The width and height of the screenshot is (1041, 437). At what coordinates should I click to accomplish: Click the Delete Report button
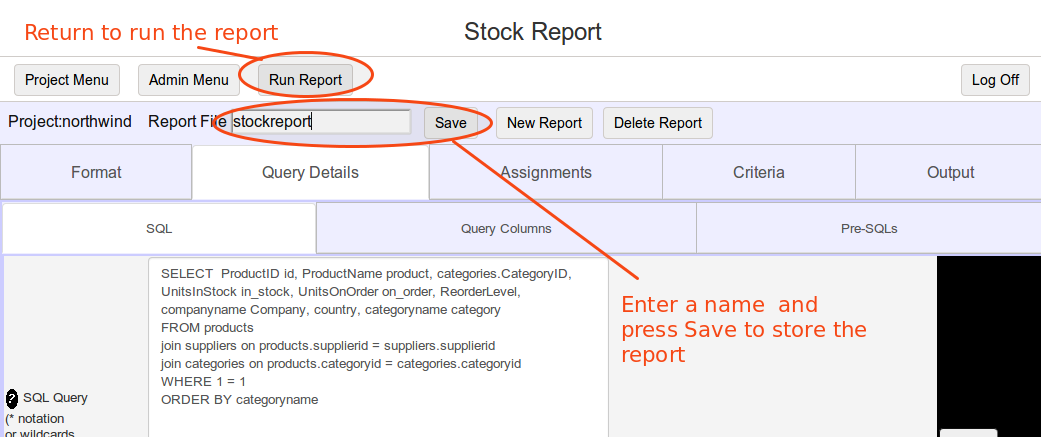[658, 123]
